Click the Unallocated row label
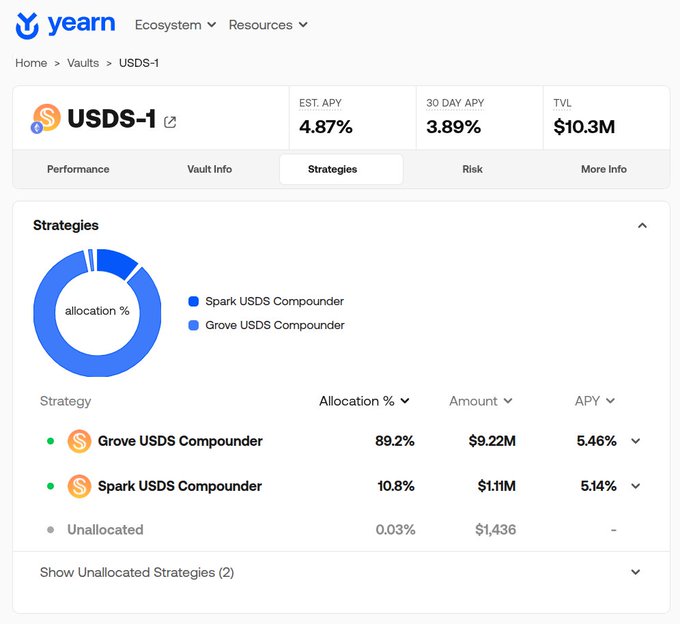The image size is (680, 624). click(x=105, y=529)
